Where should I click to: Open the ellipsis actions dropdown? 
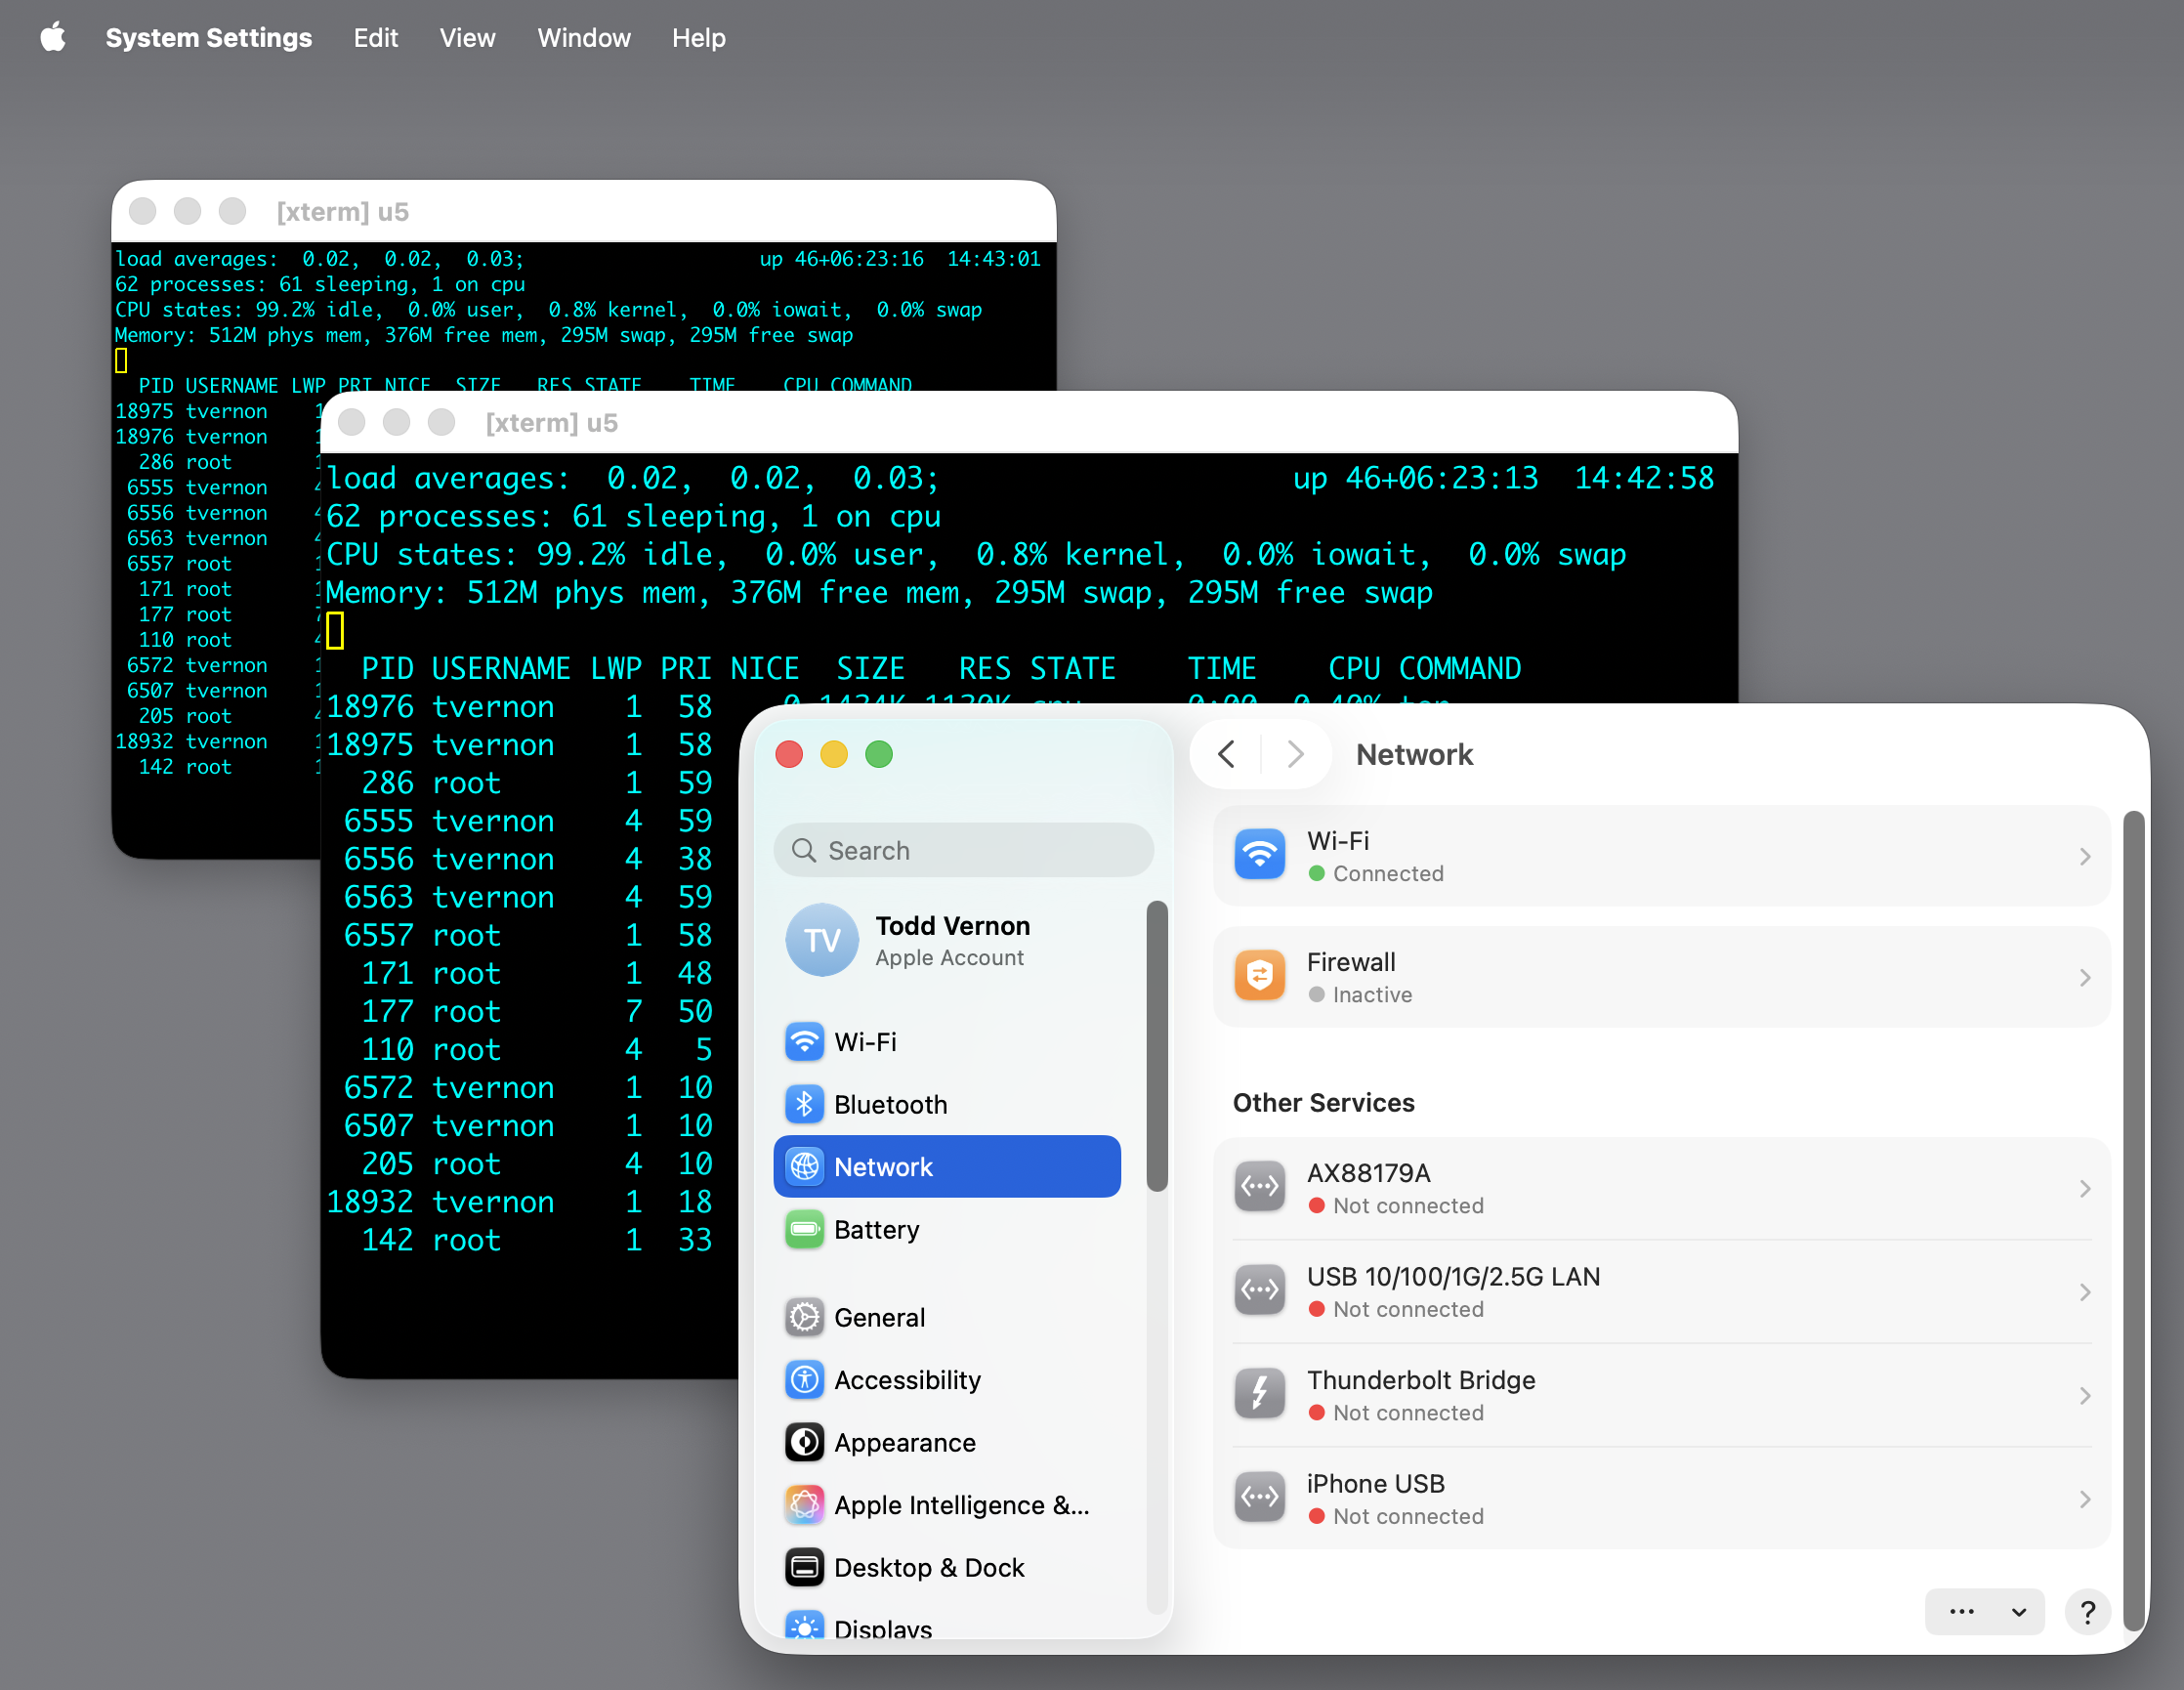[x=1984, y=1611]
